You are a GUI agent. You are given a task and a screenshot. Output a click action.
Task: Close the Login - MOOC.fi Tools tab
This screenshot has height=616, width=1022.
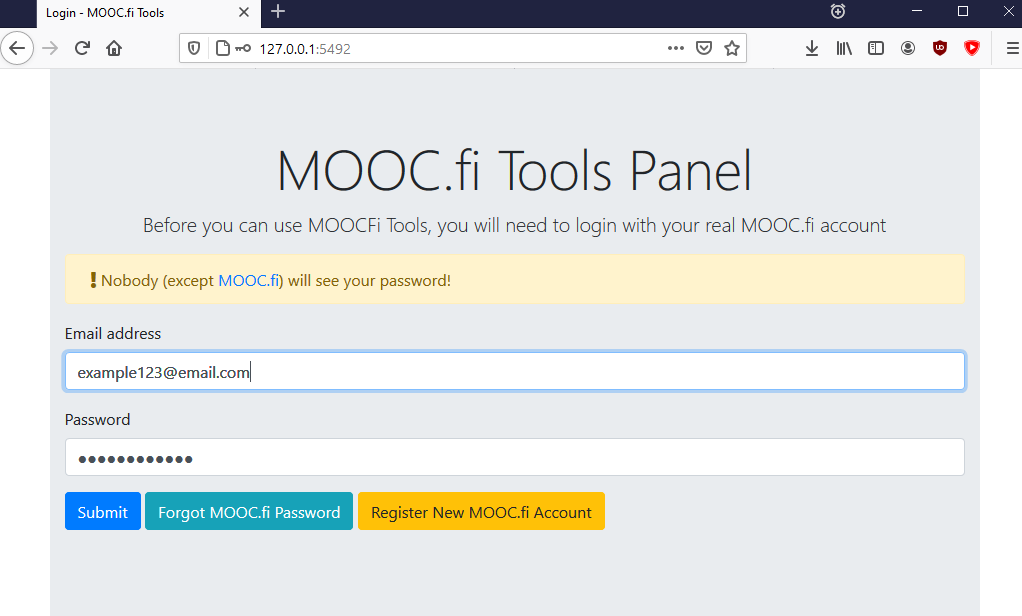(244, 12)
